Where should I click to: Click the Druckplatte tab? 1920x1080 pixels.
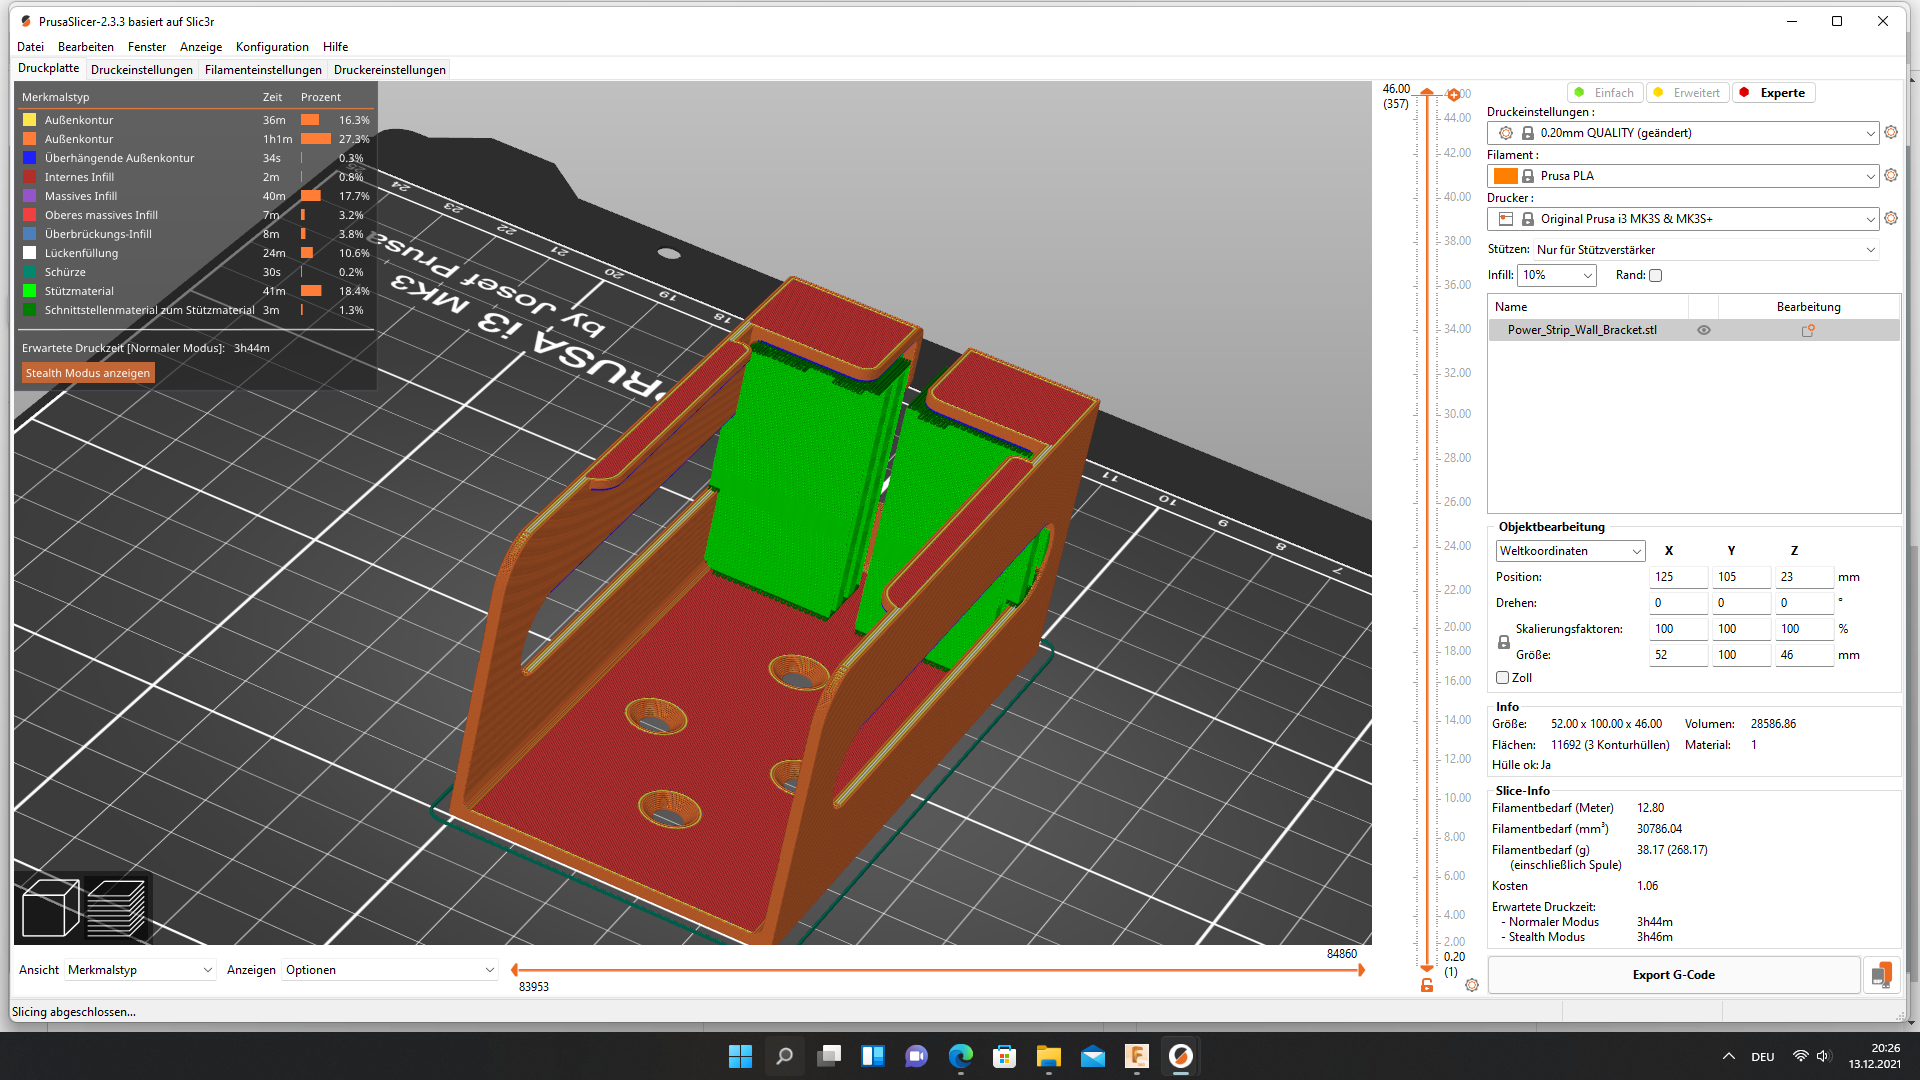point(49,68)
